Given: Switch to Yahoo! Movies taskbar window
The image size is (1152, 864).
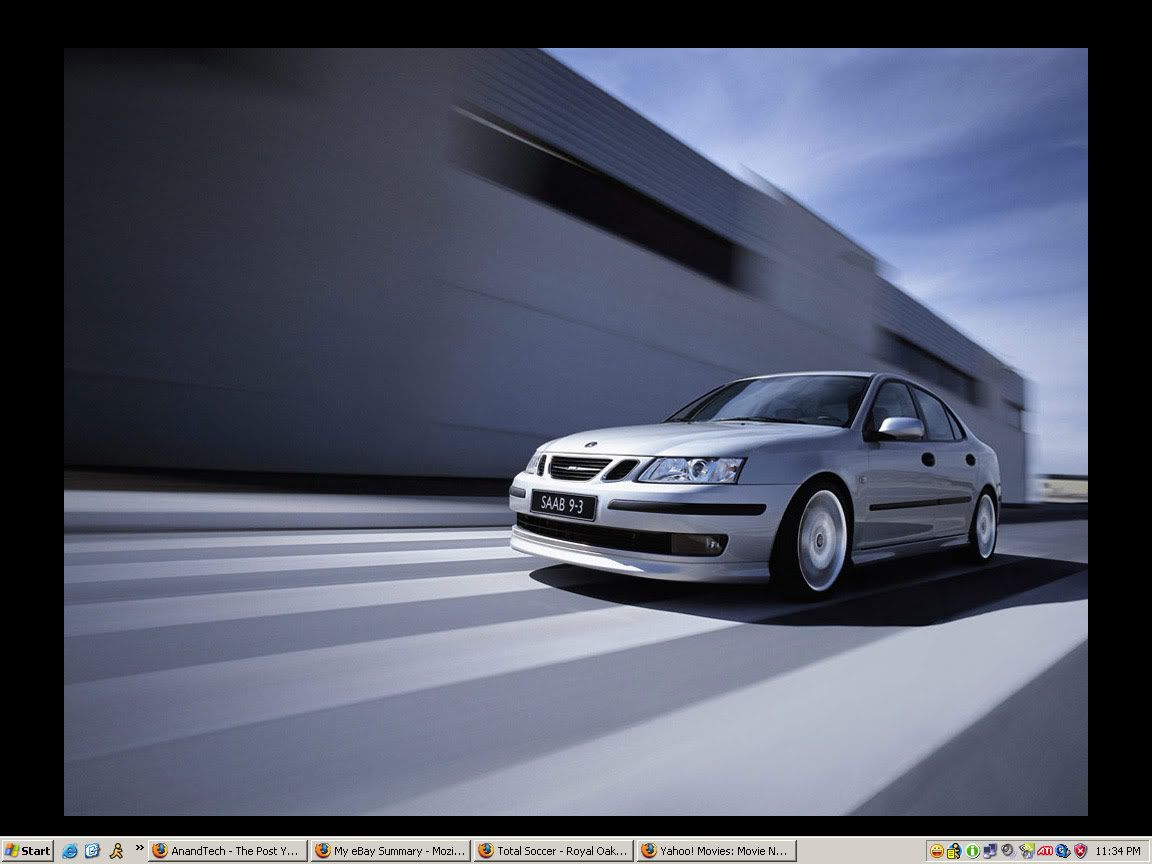Looking at the screenshot, I should 717,851.
